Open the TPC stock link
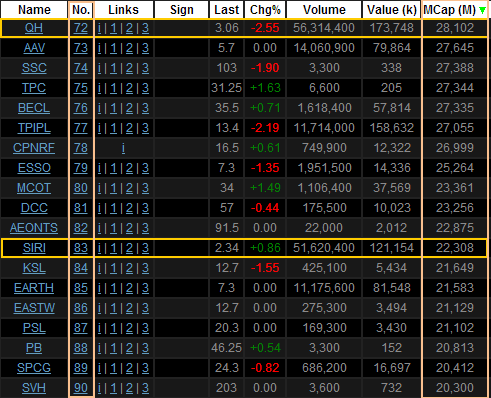491x398 pixels. click(x=34, y=88)
